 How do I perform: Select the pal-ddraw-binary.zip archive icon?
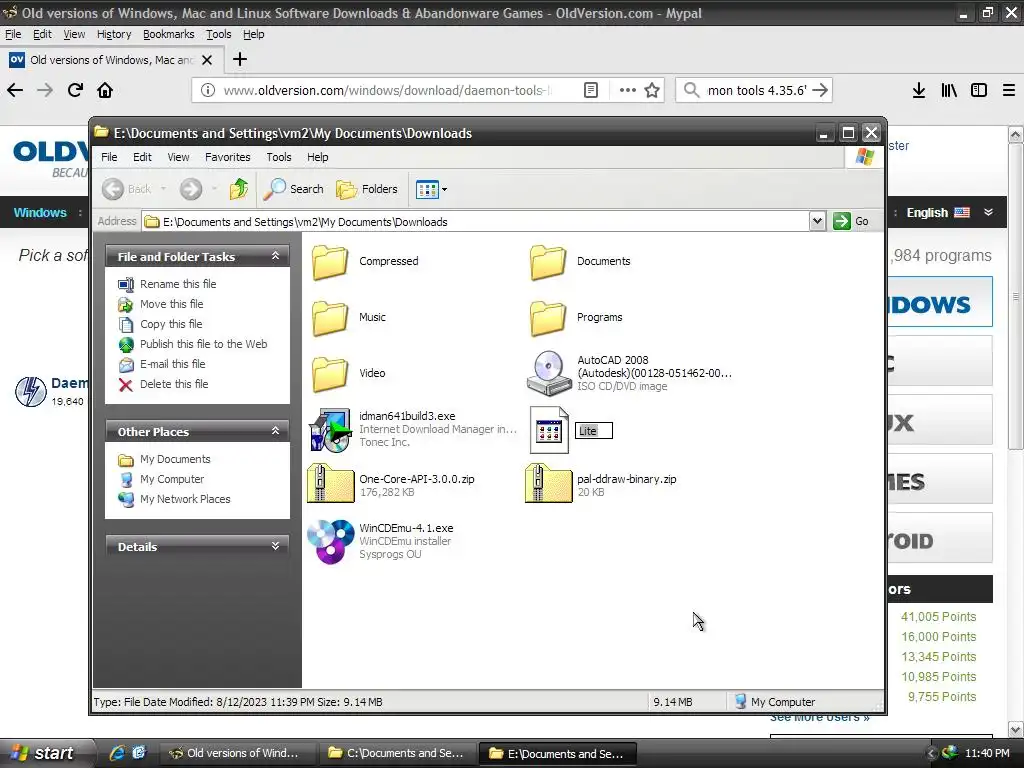[x=549, y=483]
